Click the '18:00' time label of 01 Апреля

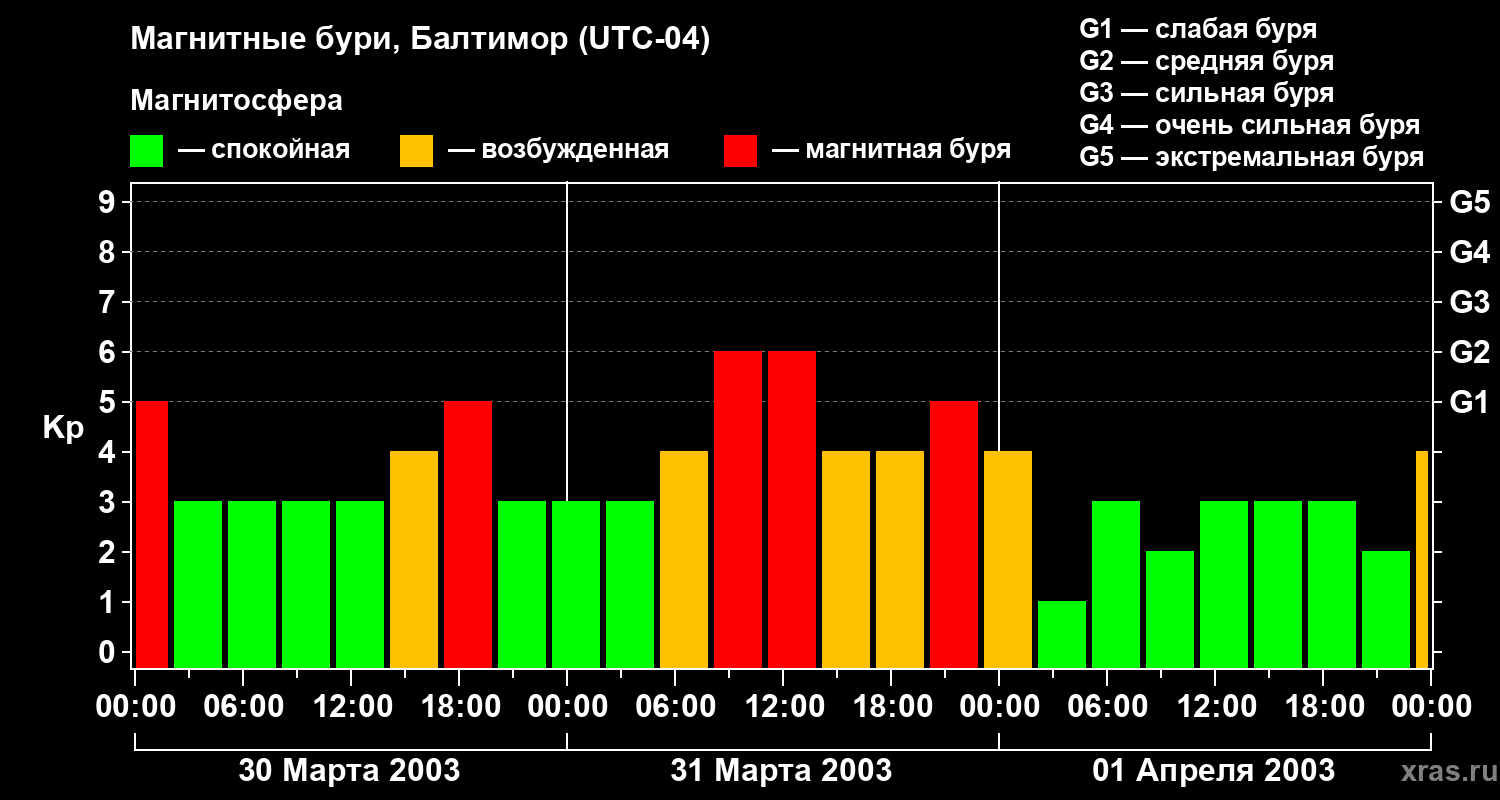(x=1323, y=707)
